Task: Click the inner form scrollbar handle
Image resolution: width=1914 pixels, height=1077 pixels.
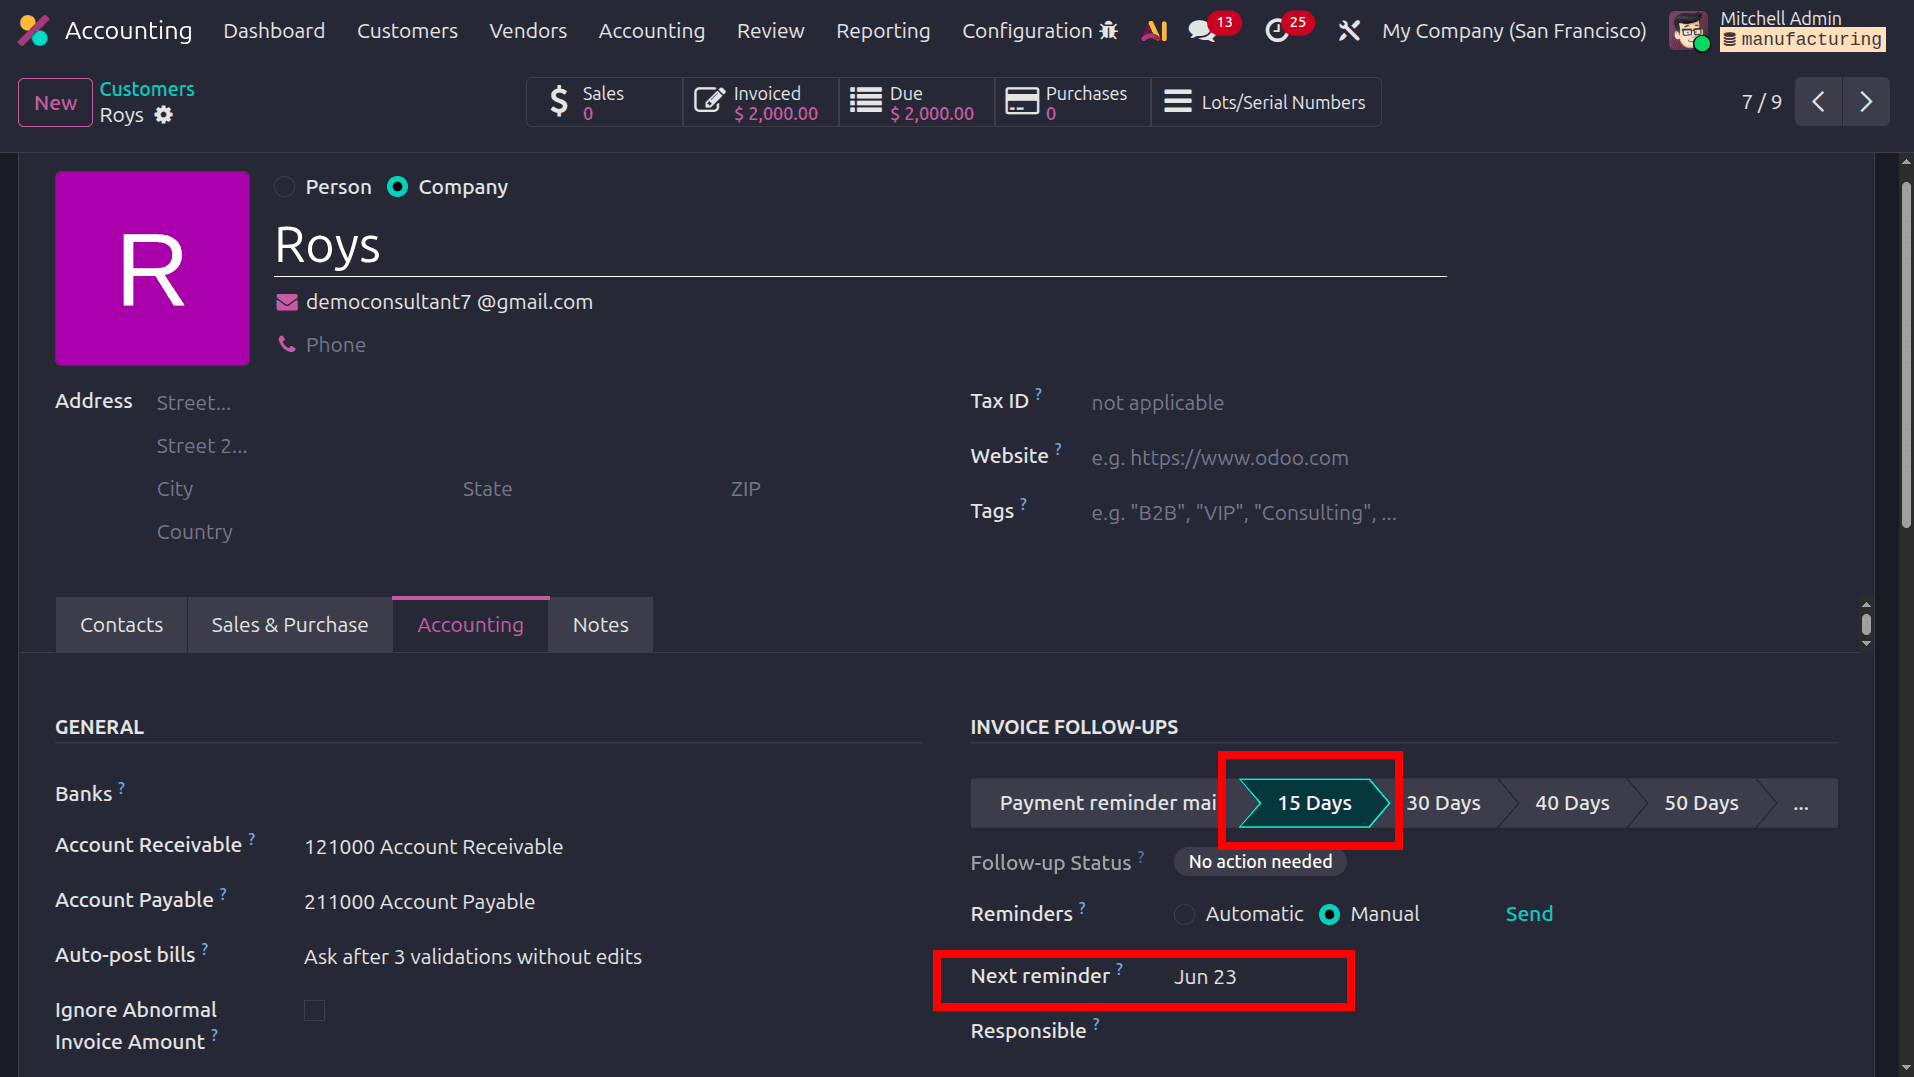Action: coord(1866,625)
